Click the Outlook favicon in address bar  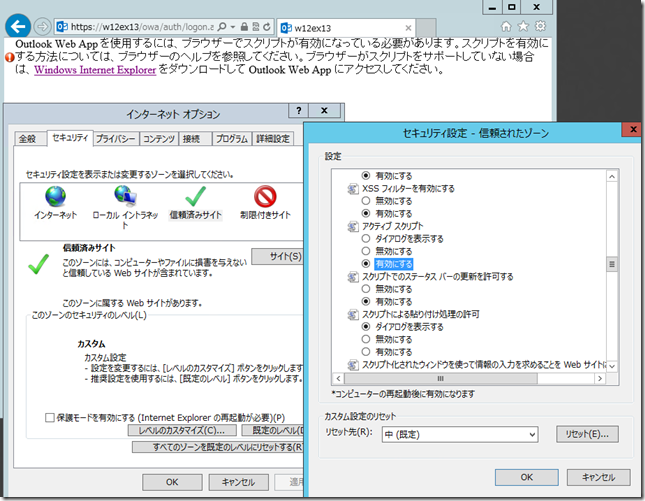(x=62, y=27)
